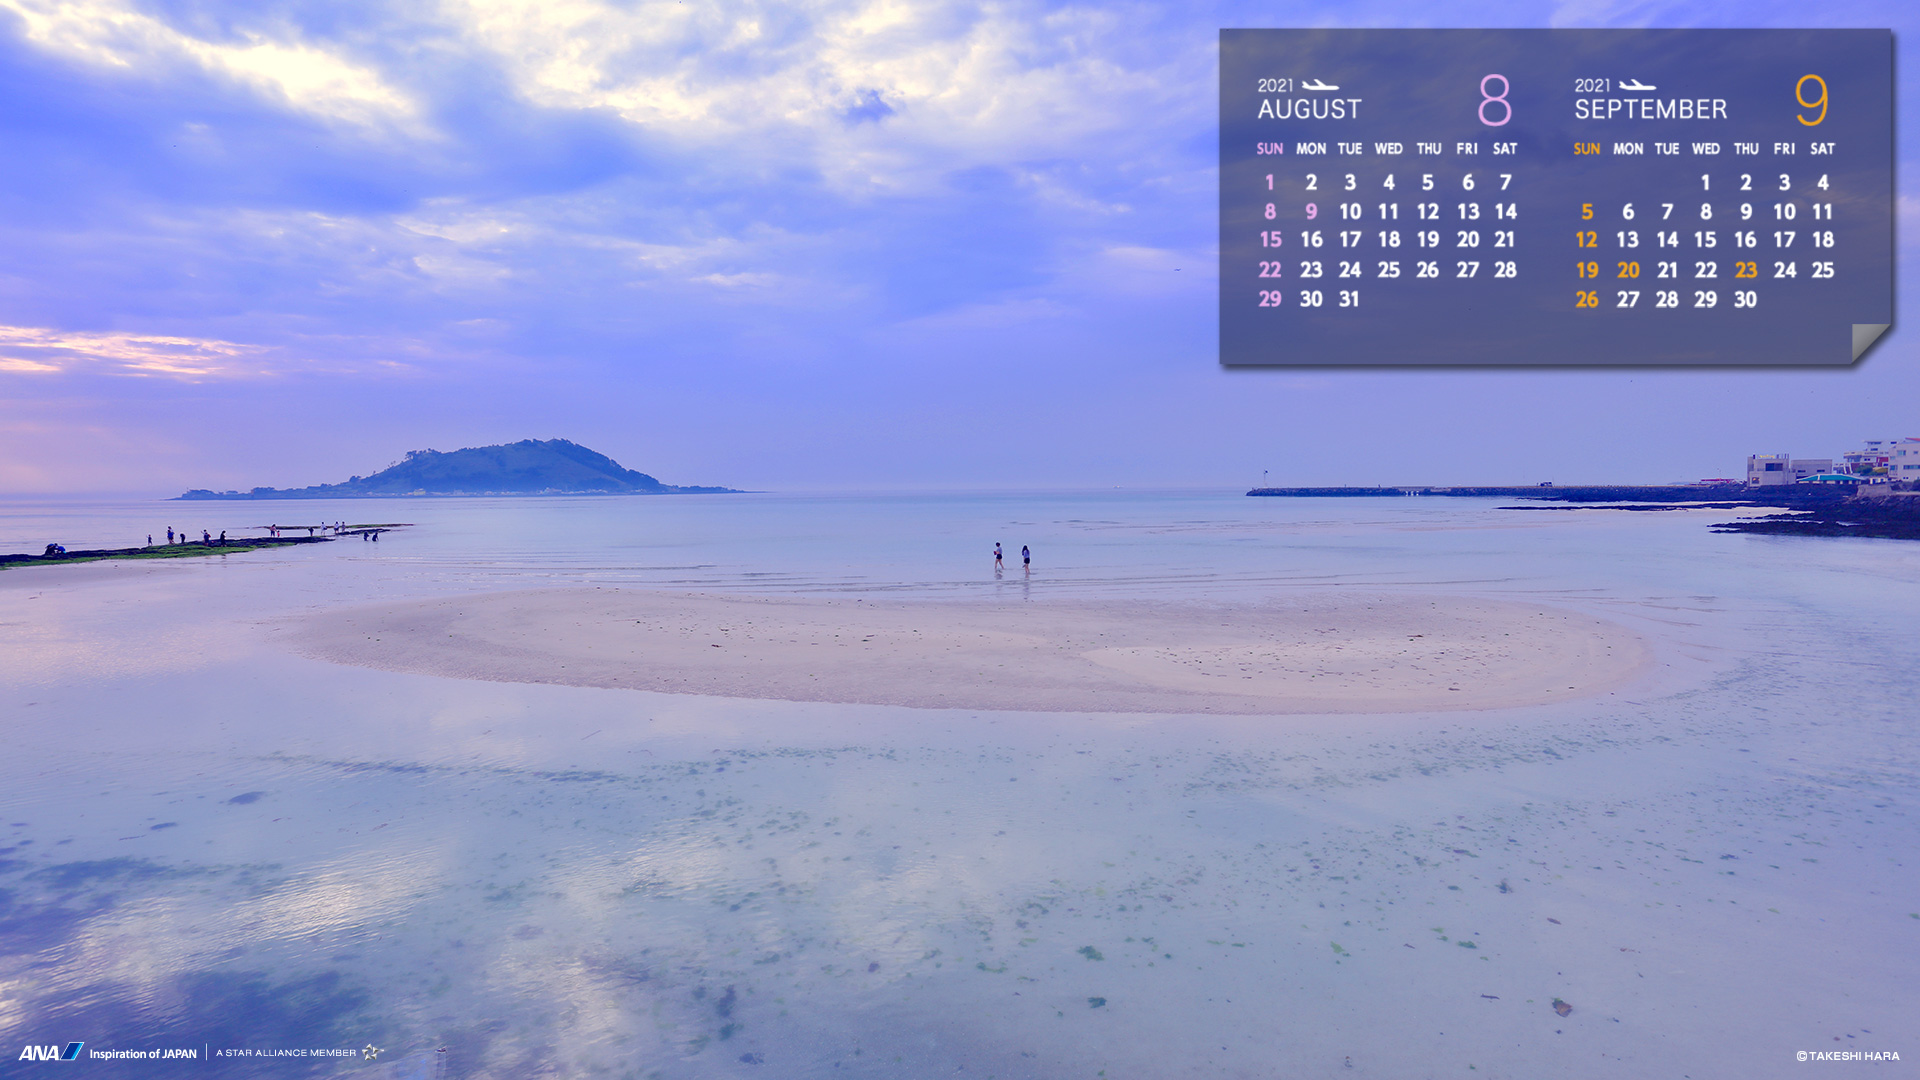This screenshot has height=1080, width=1920.
Task: Select August 21 in the calendar
Action: point(1505,240)
